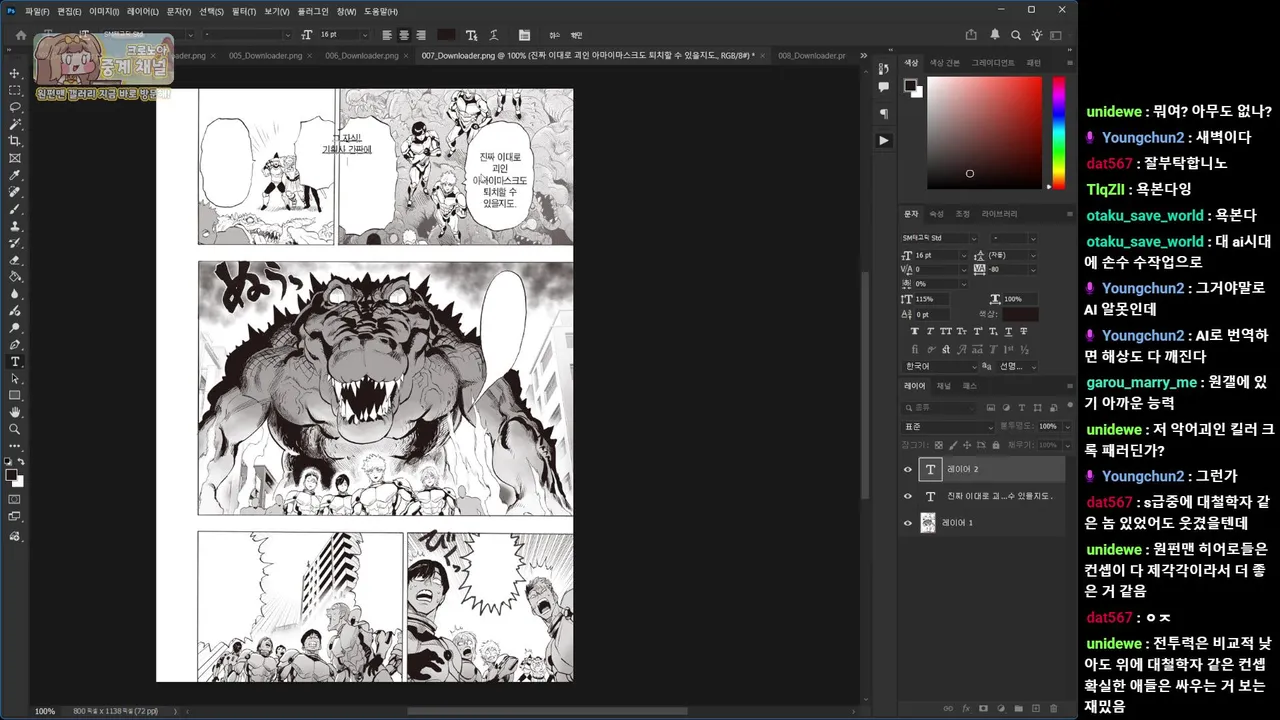The image size is (1280, 720).
Task: Open the search icon at top right
Action: (1016, 35)
